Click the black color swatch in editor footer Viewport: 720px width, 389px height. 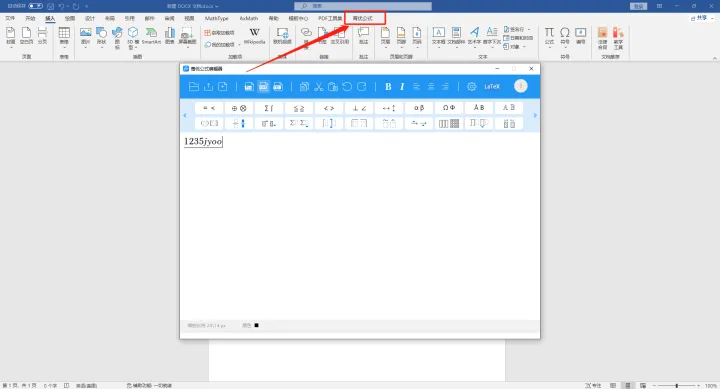click(256, 325)
